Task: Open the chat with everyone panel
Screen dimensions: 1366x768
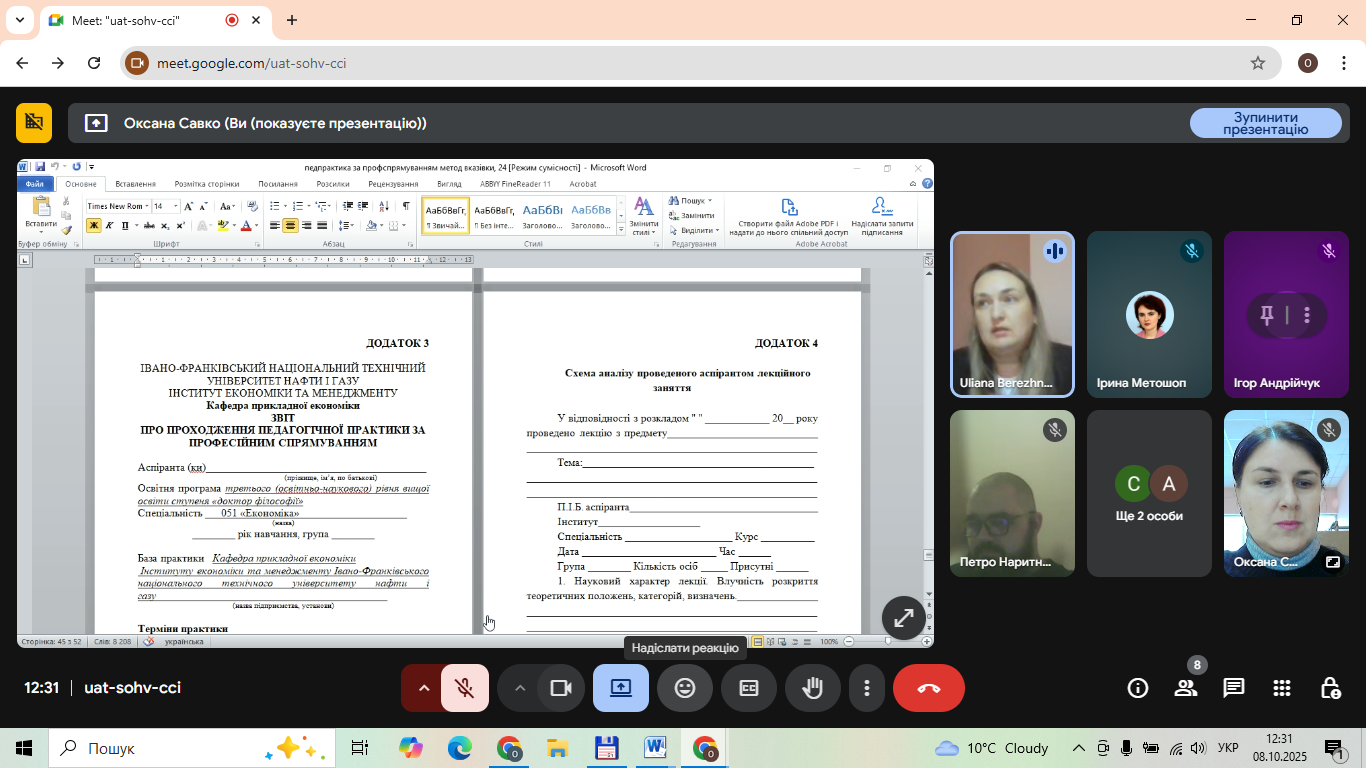Action: (1234, 688)
